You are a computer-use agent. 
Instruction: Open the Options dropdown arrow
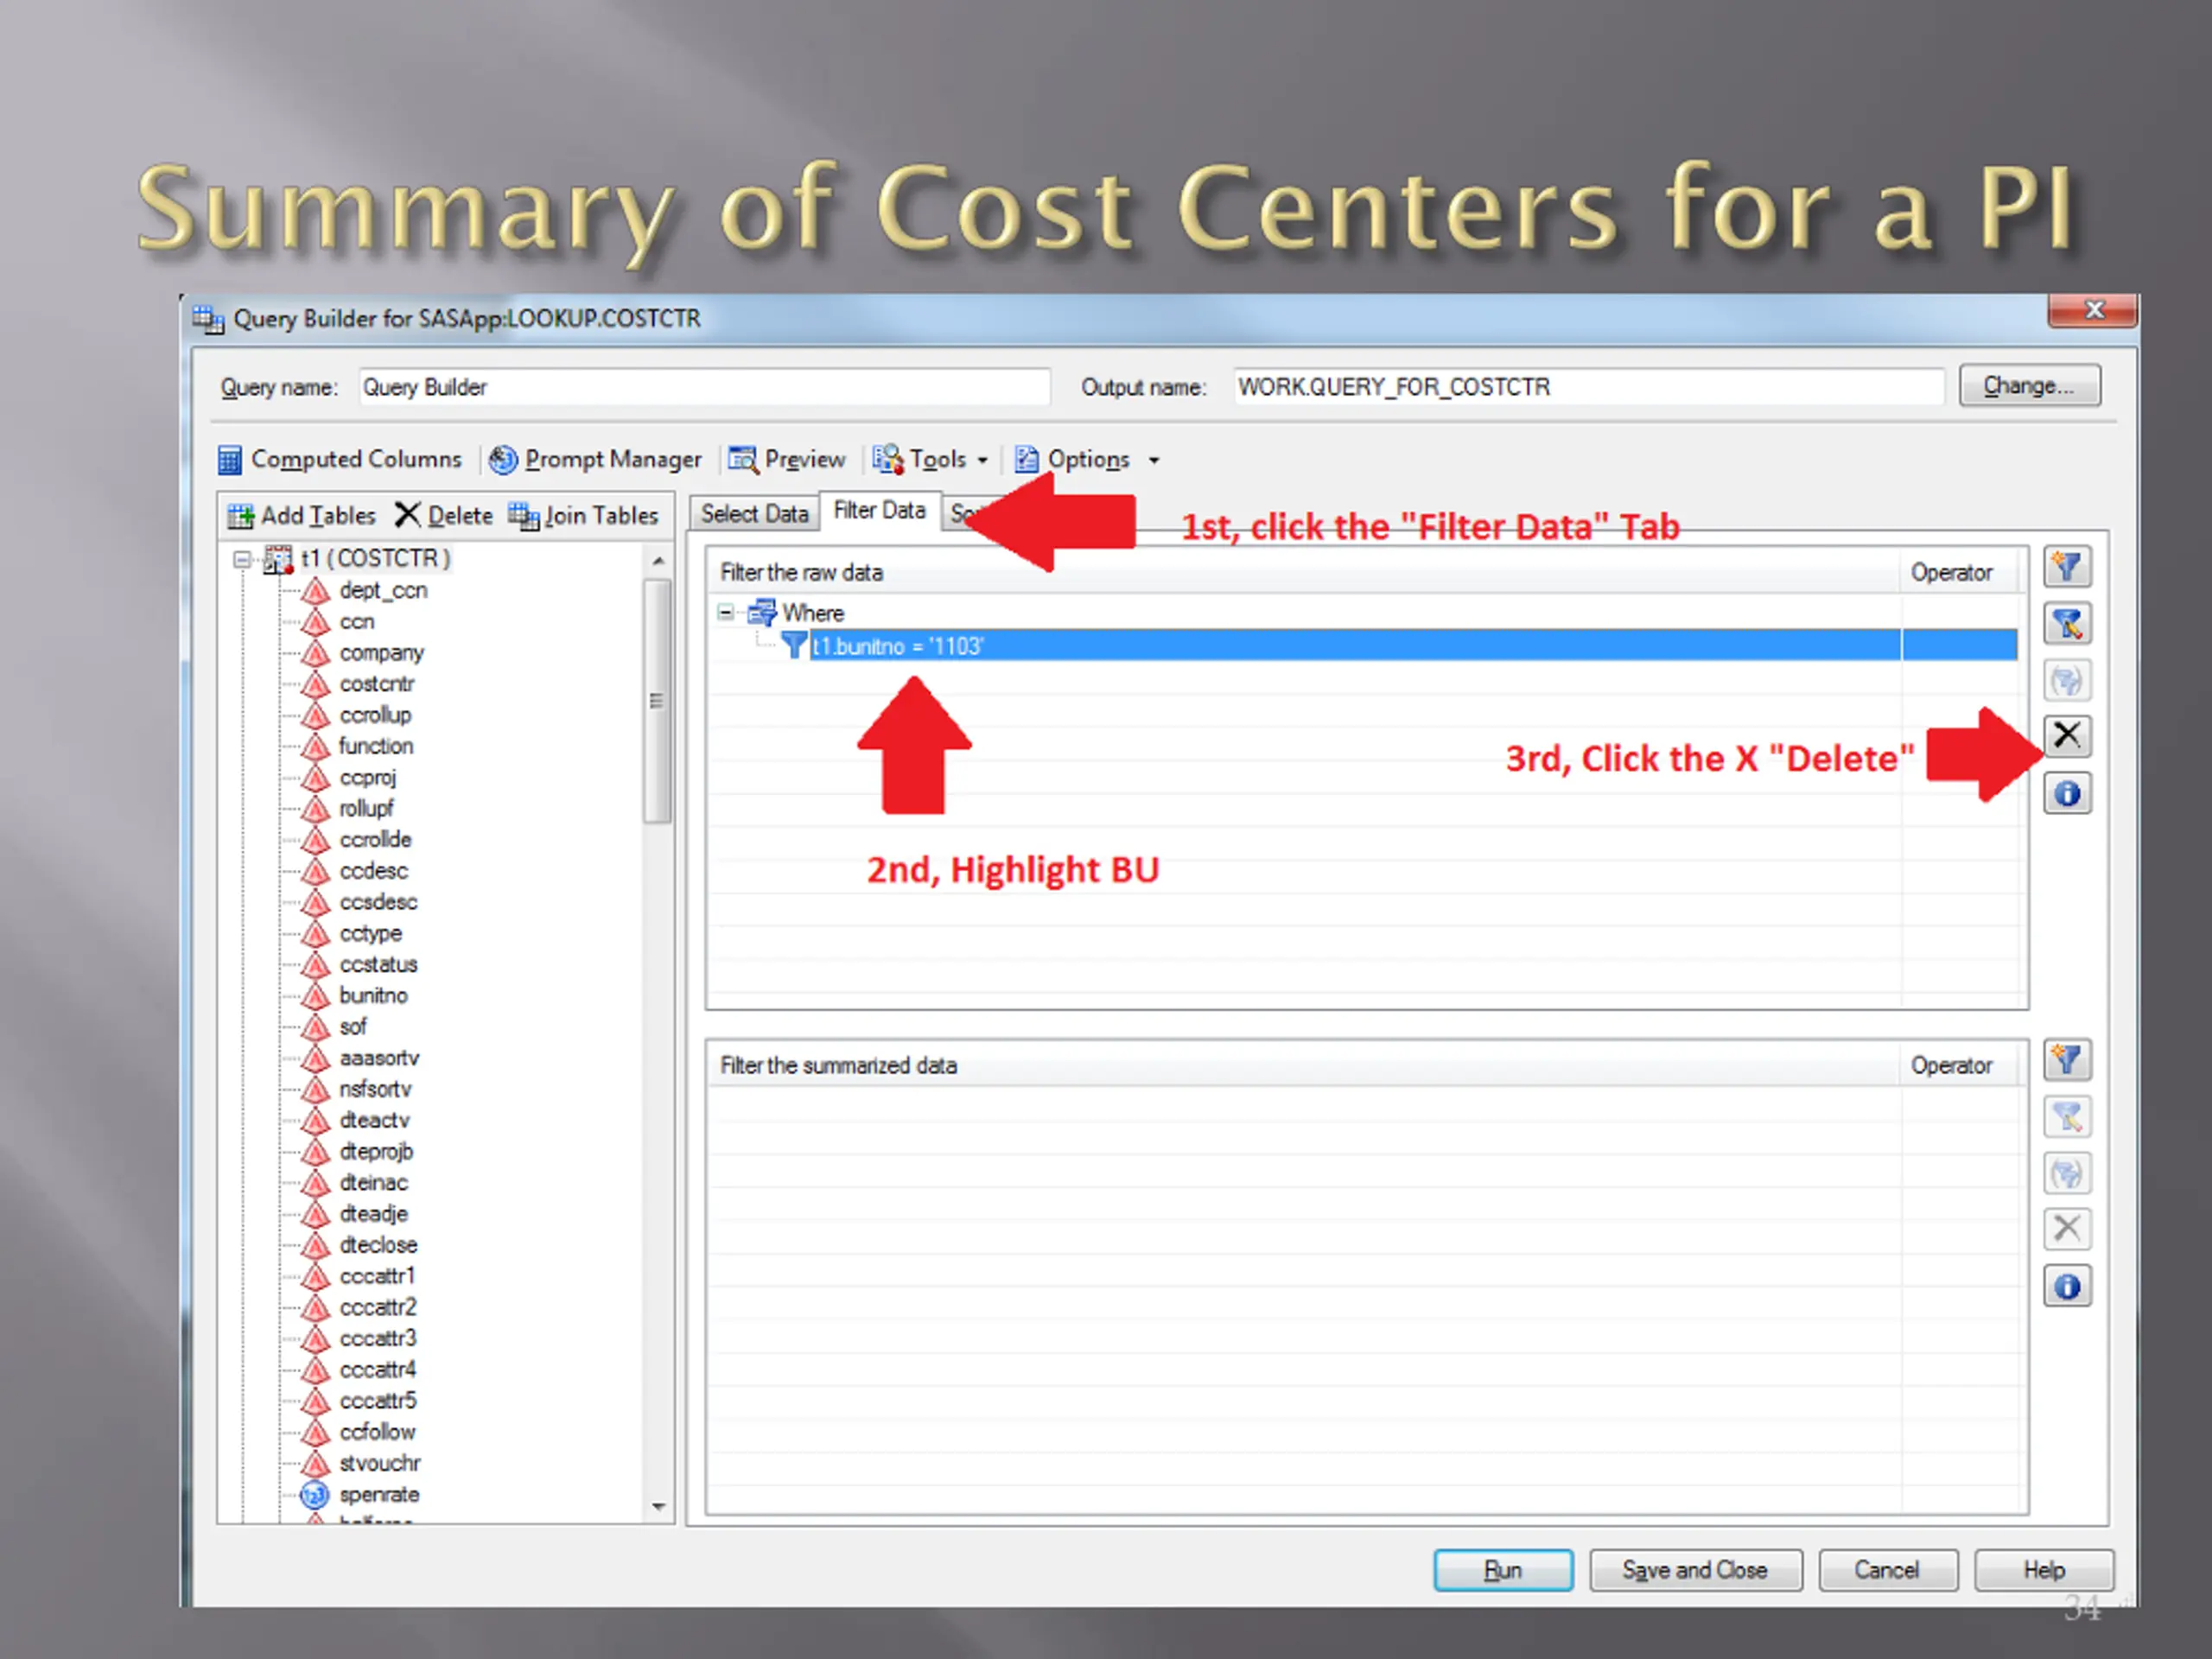[1153, 460]
